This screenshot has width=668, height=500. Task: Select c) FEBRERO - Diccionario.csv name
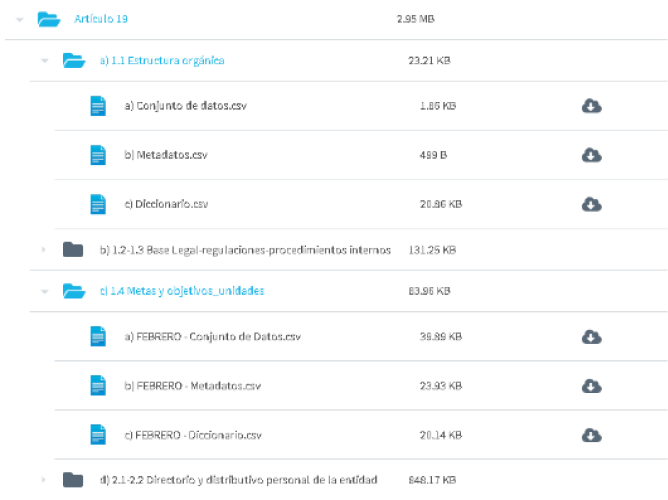193,435
